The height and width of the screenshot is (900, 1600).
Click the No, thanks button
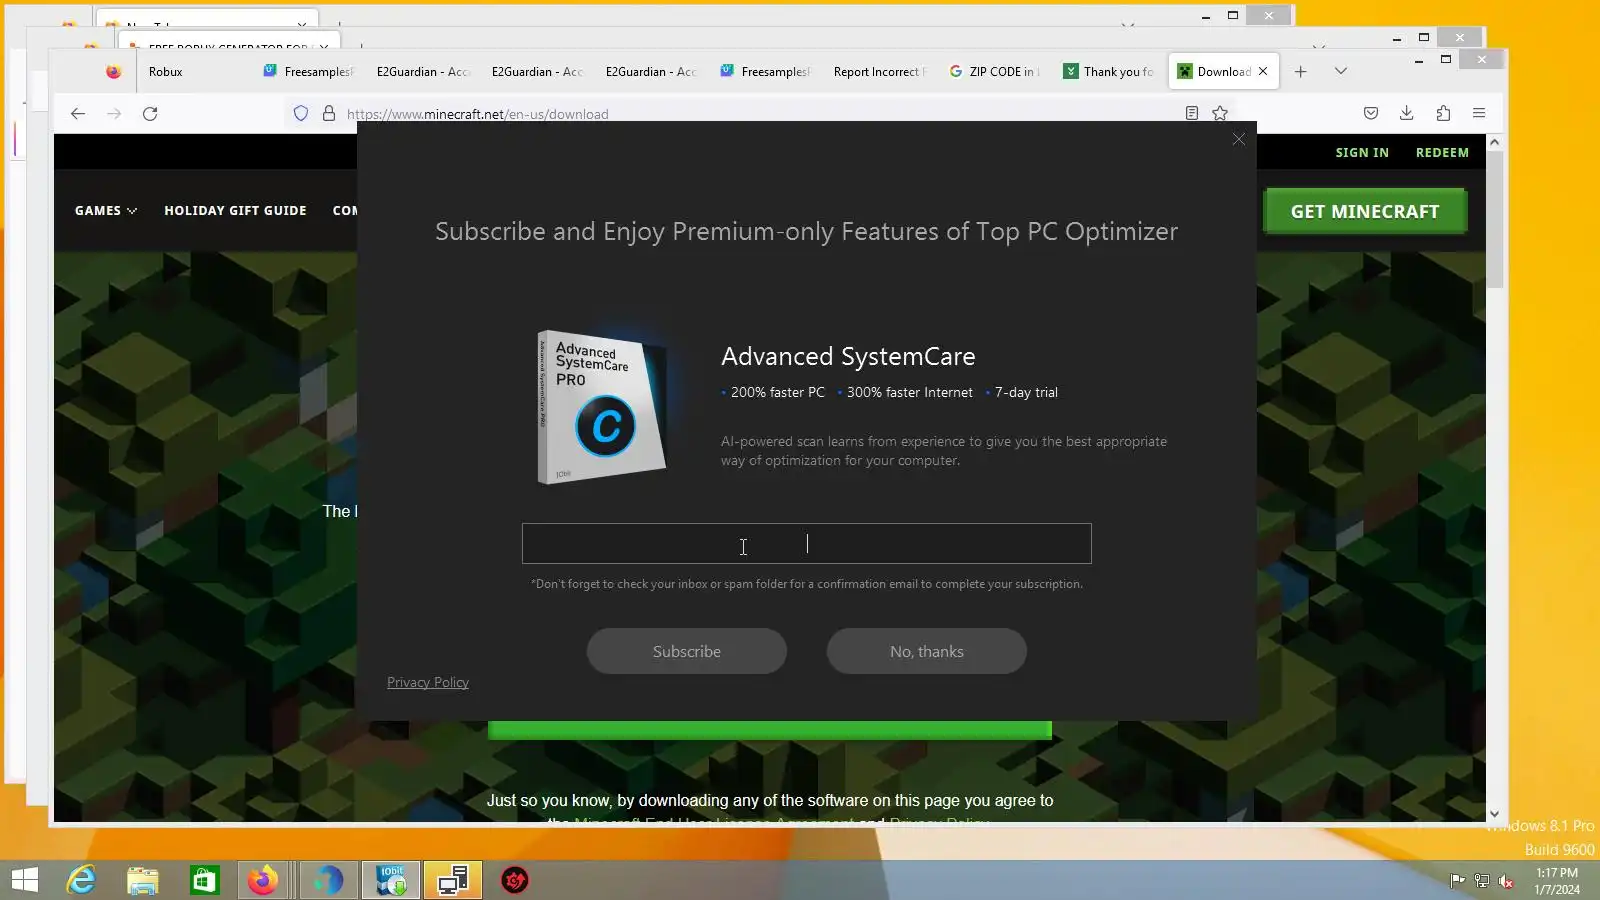pyautogui.click(x=926, y=651)
